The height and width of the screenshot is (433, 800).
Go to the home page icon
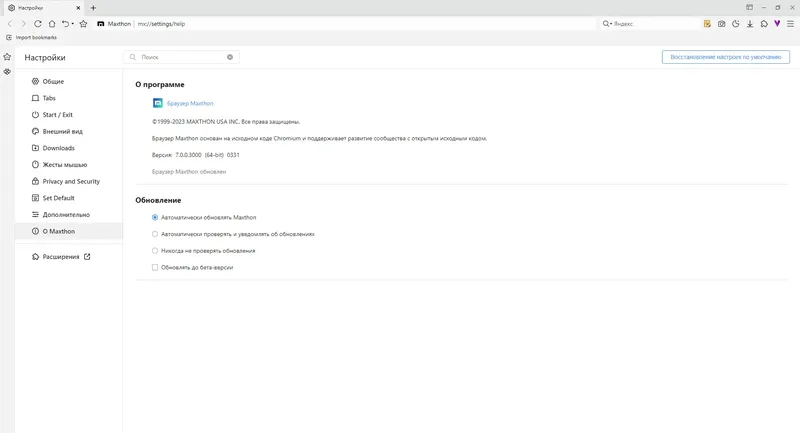[52, 23]
